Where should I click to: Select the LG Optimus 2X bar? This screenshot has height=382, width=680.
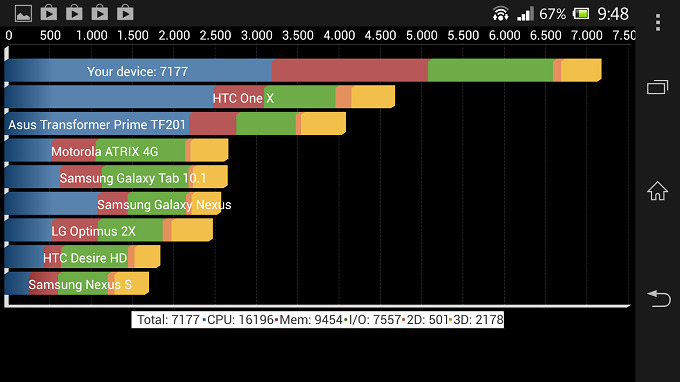pos(108,230)
